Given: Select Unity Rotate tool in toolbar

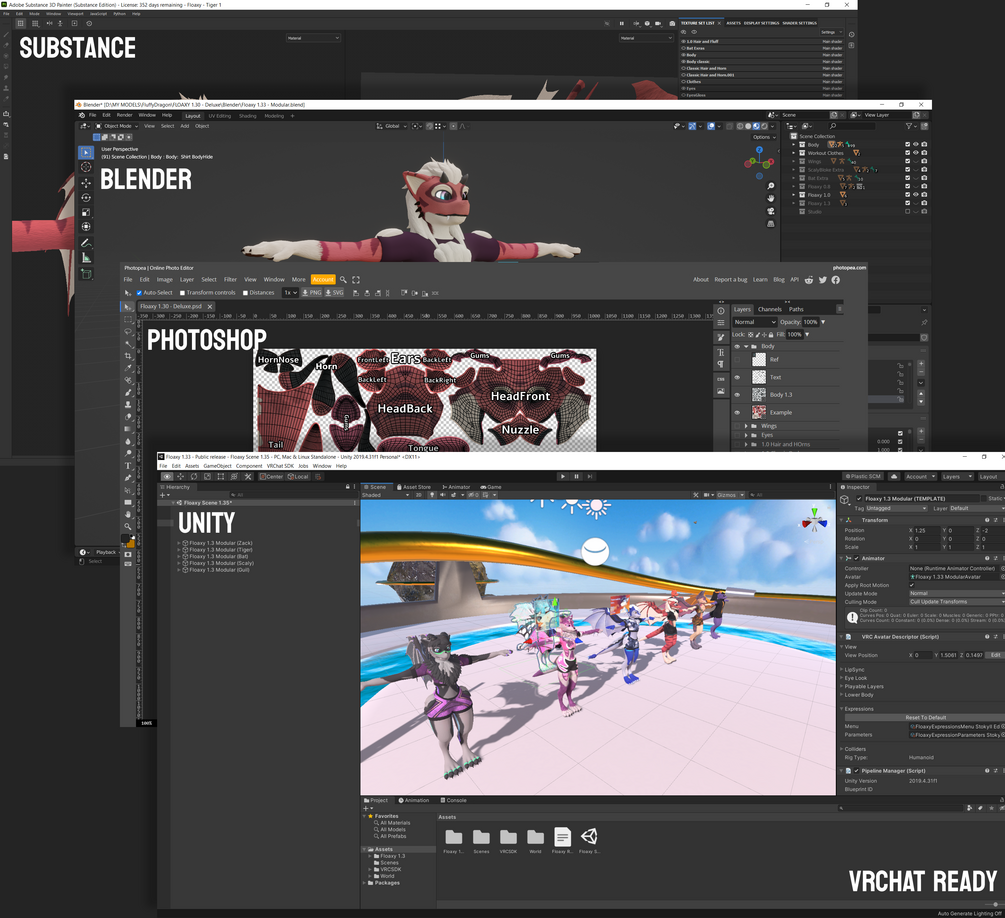Looking at the screenshot, I should coord(194,476).
